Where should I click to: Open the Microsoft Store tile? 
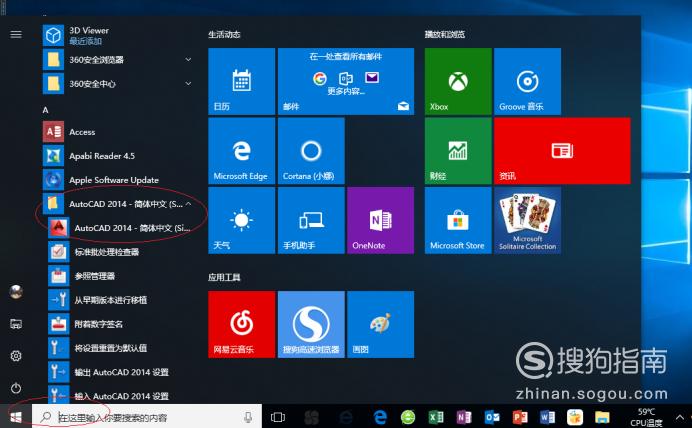(x=458, y=220)
